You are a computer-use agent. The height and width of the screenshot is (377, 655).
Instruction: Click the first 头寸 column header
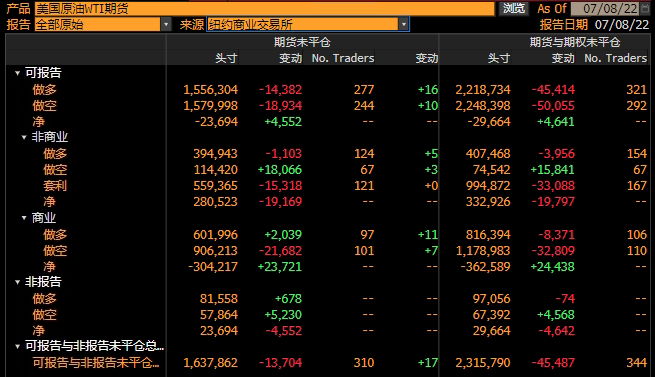pos(226,58)
